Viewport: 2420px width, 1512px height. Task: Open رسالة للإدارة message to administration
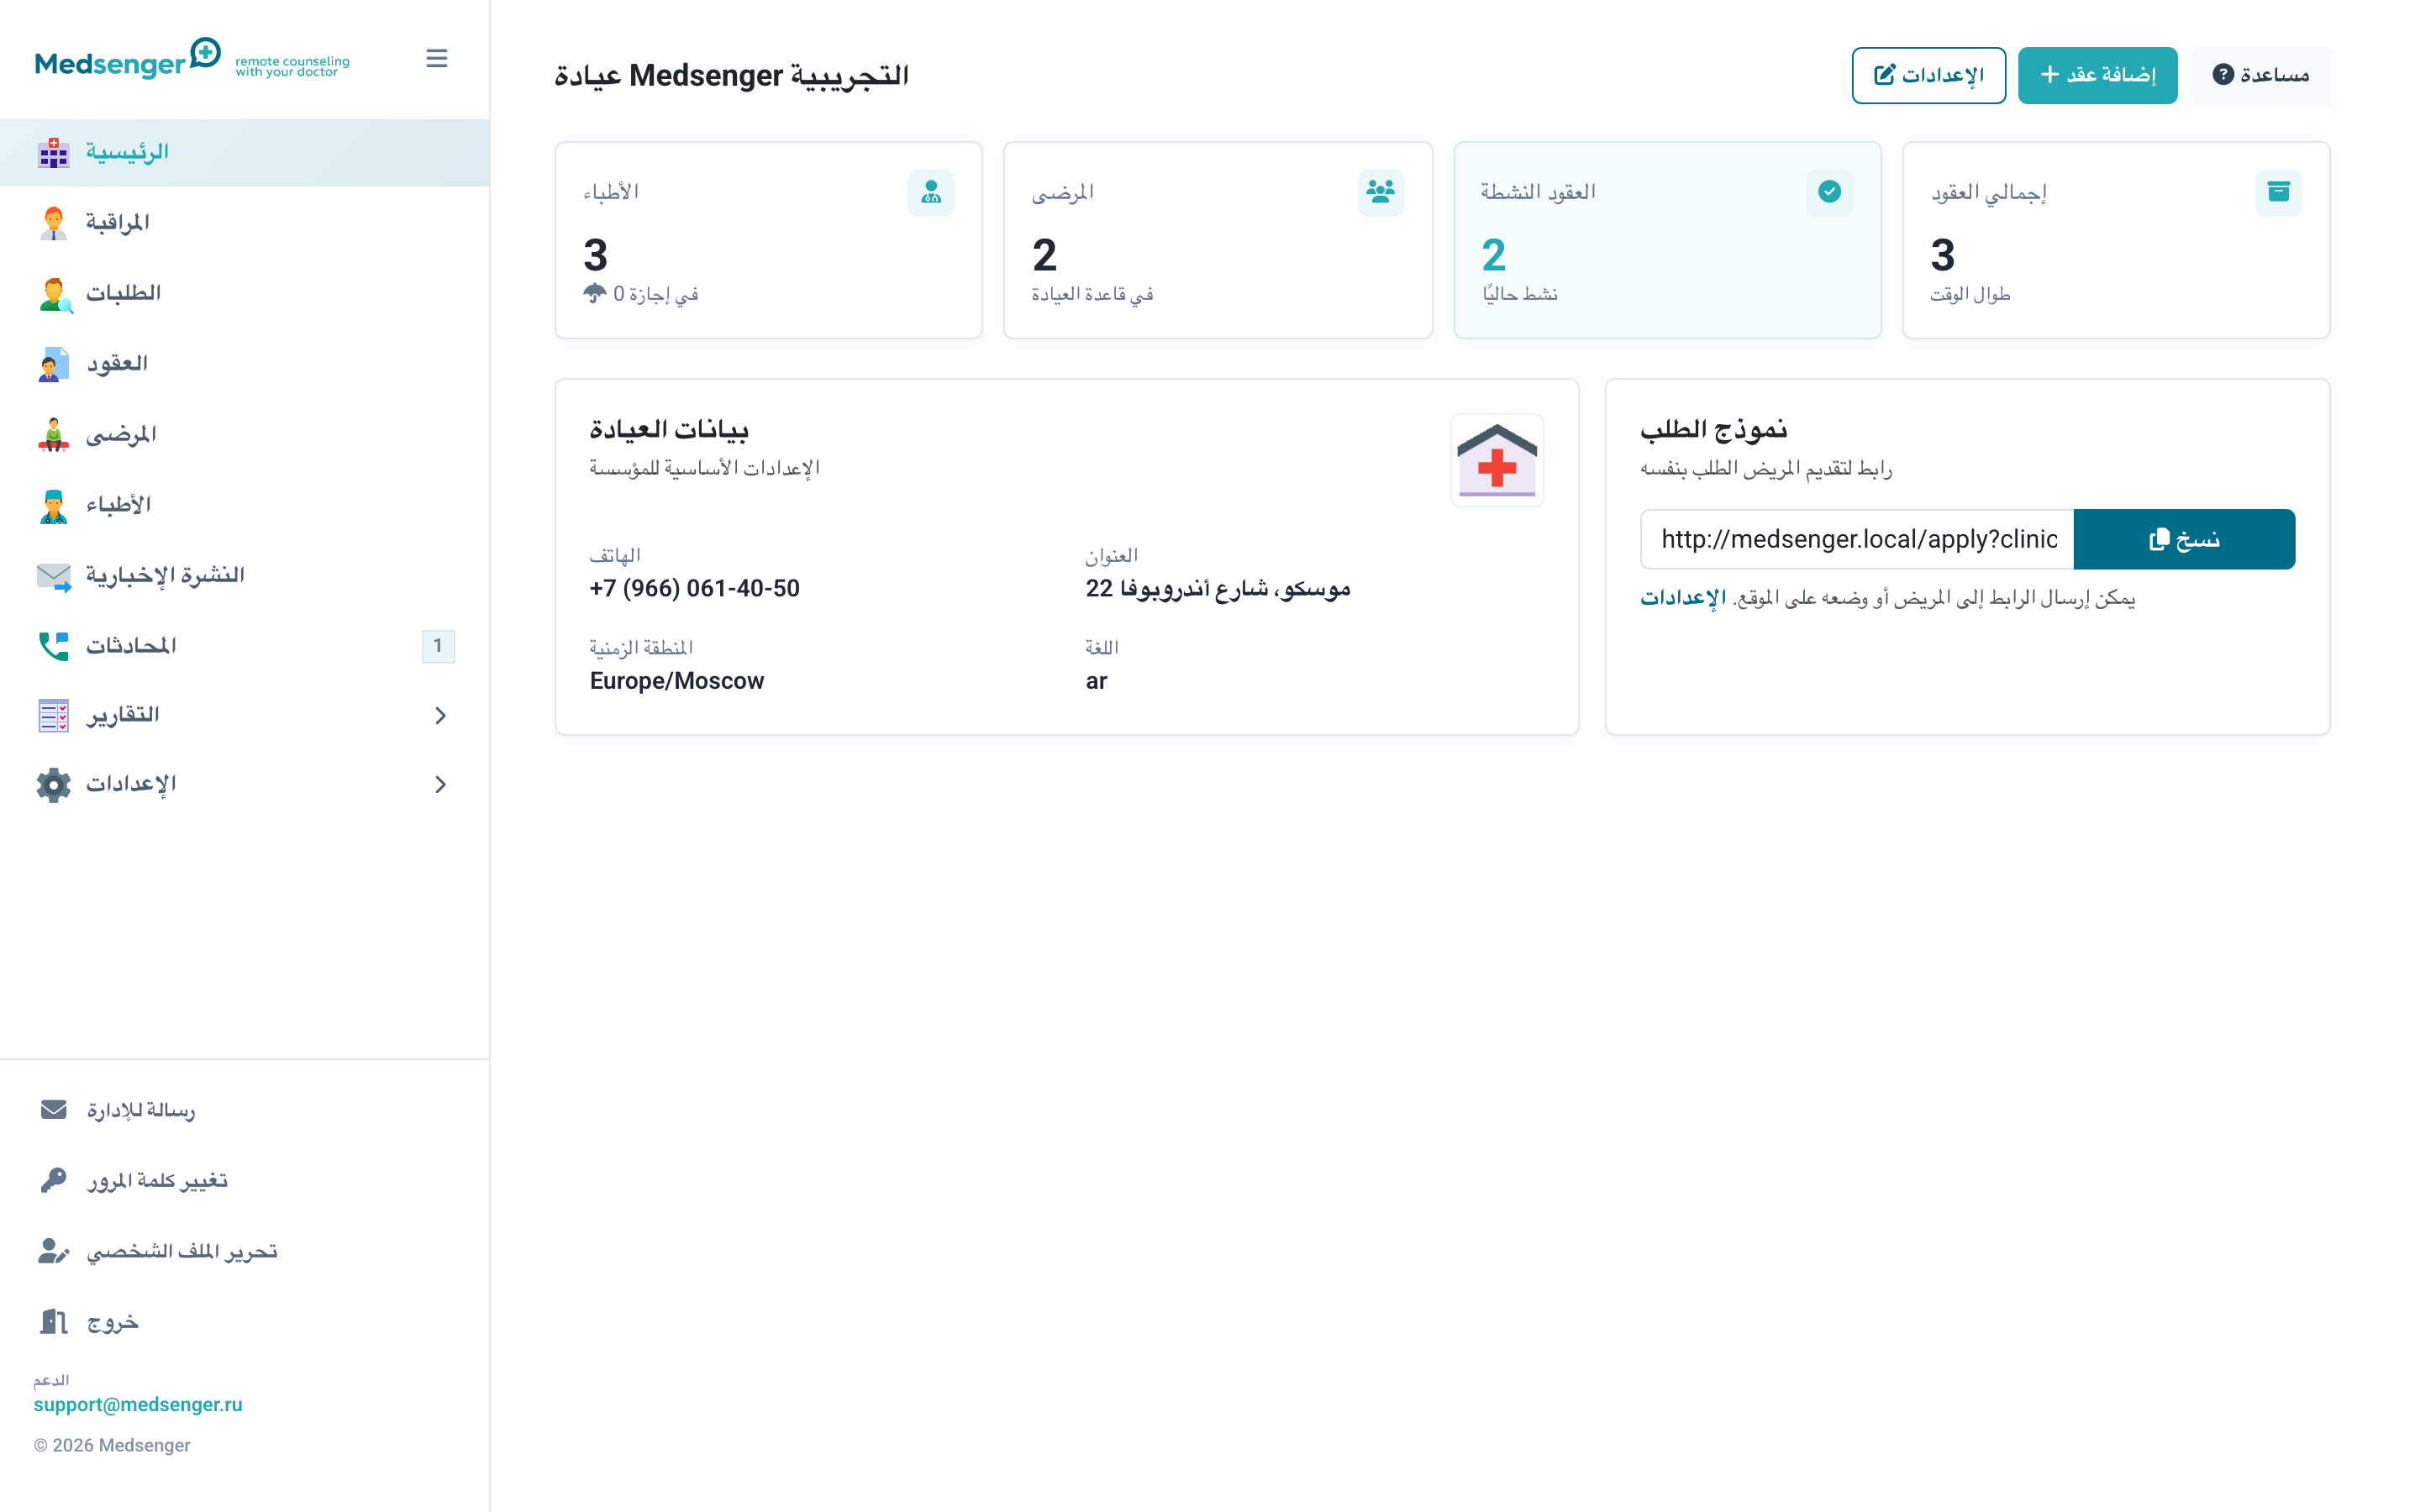[x=245, y=1110]
